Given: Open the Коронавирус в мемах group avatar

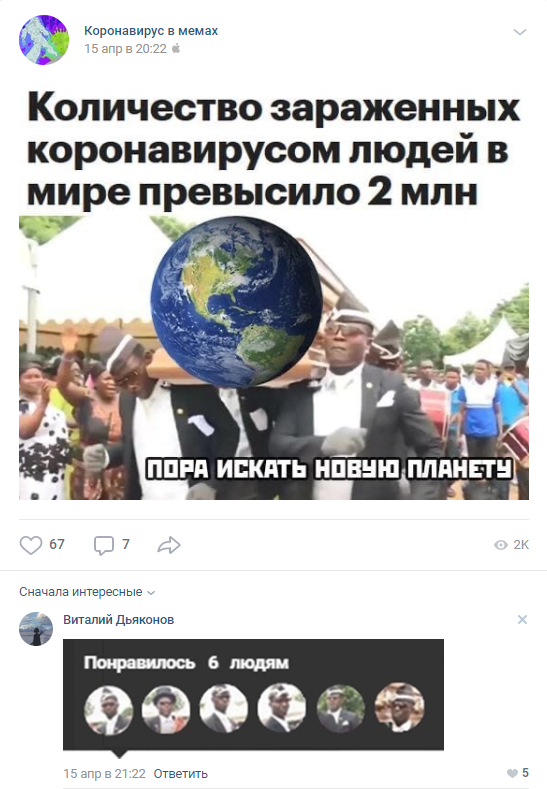Looking at the screenshot, I should pyautogui.click(x=44, y=40).
